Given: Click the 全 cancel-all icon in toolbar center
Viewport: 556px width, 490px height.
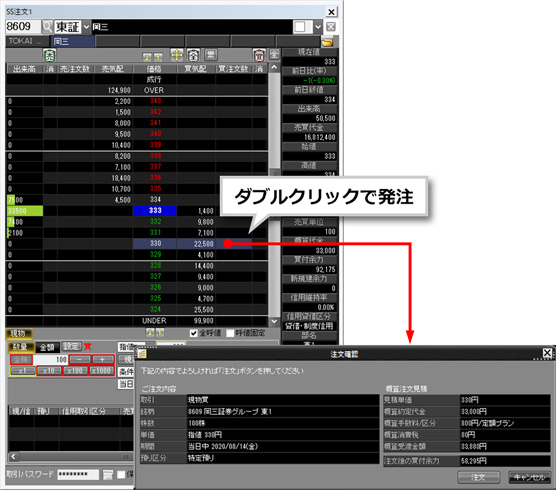Looking at the screenshot, I should point(193,55).
